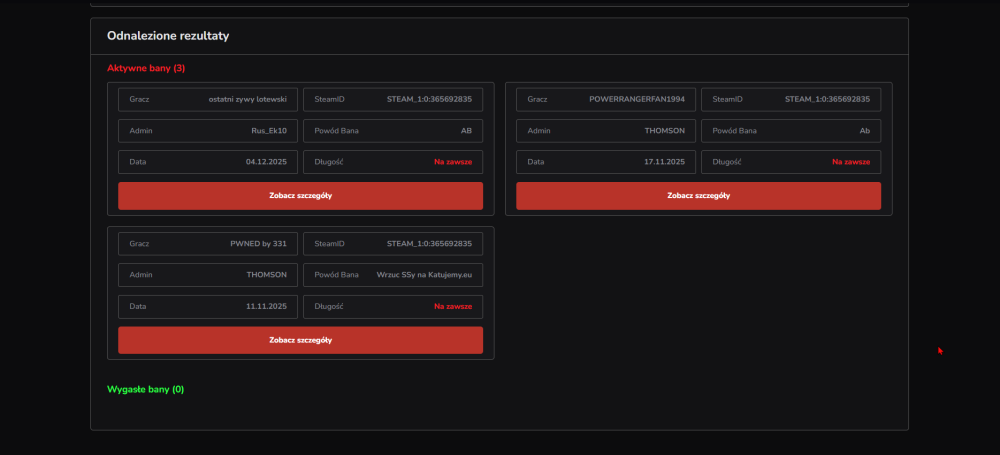Open details for POWERRANGERFAN1994 ban
The height and width of the screenshot is (455, 1000).
tap(698, 196)
